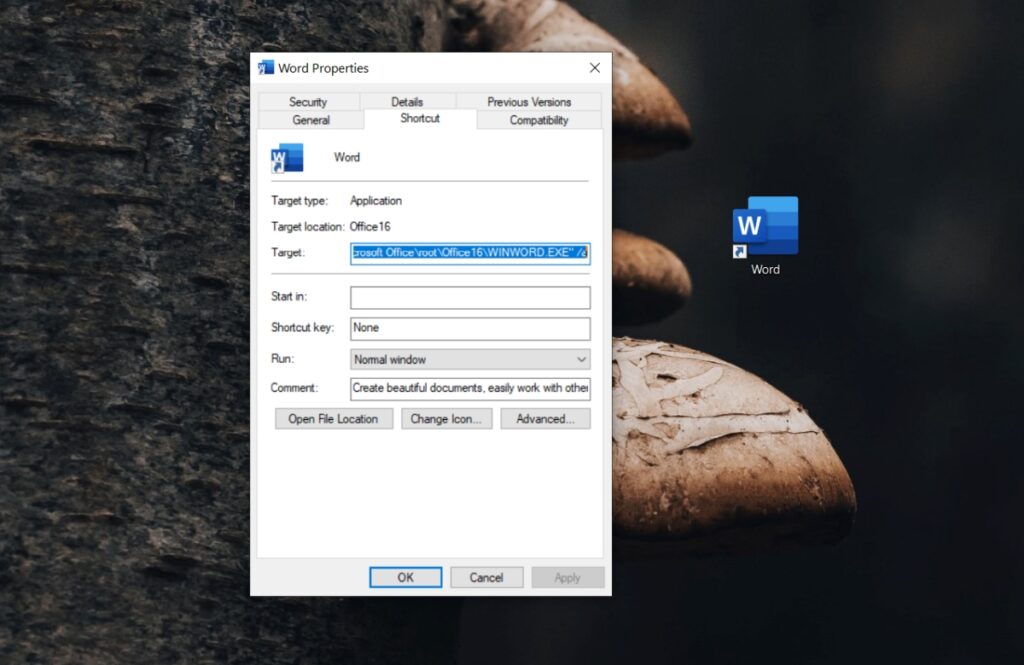Open the Security tab
1024x665 pixels.
pos(309,101)
